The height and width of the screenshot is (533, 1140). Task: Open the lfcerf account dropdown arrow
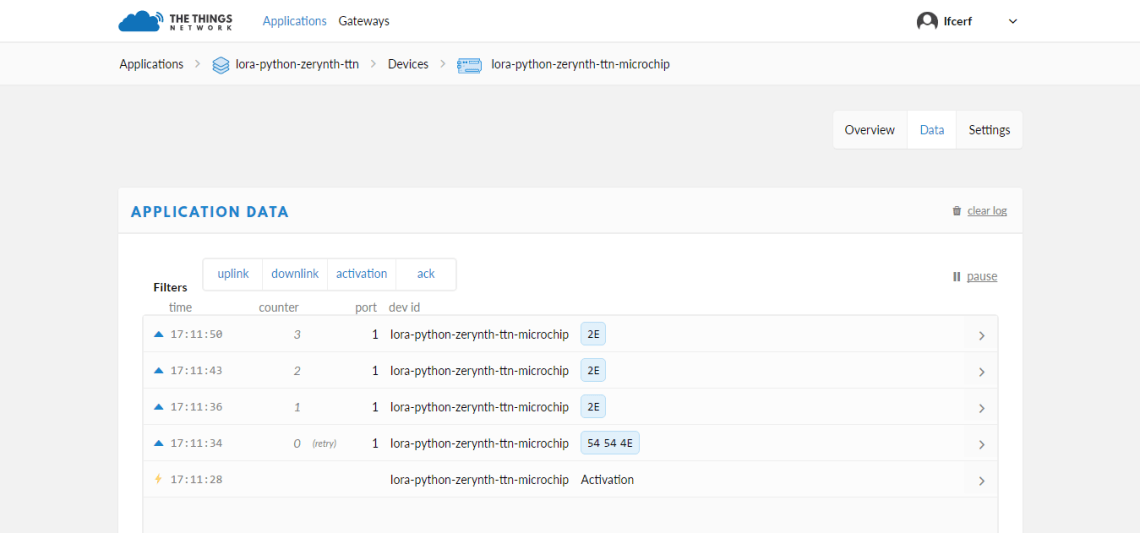tap(1013, 22)
